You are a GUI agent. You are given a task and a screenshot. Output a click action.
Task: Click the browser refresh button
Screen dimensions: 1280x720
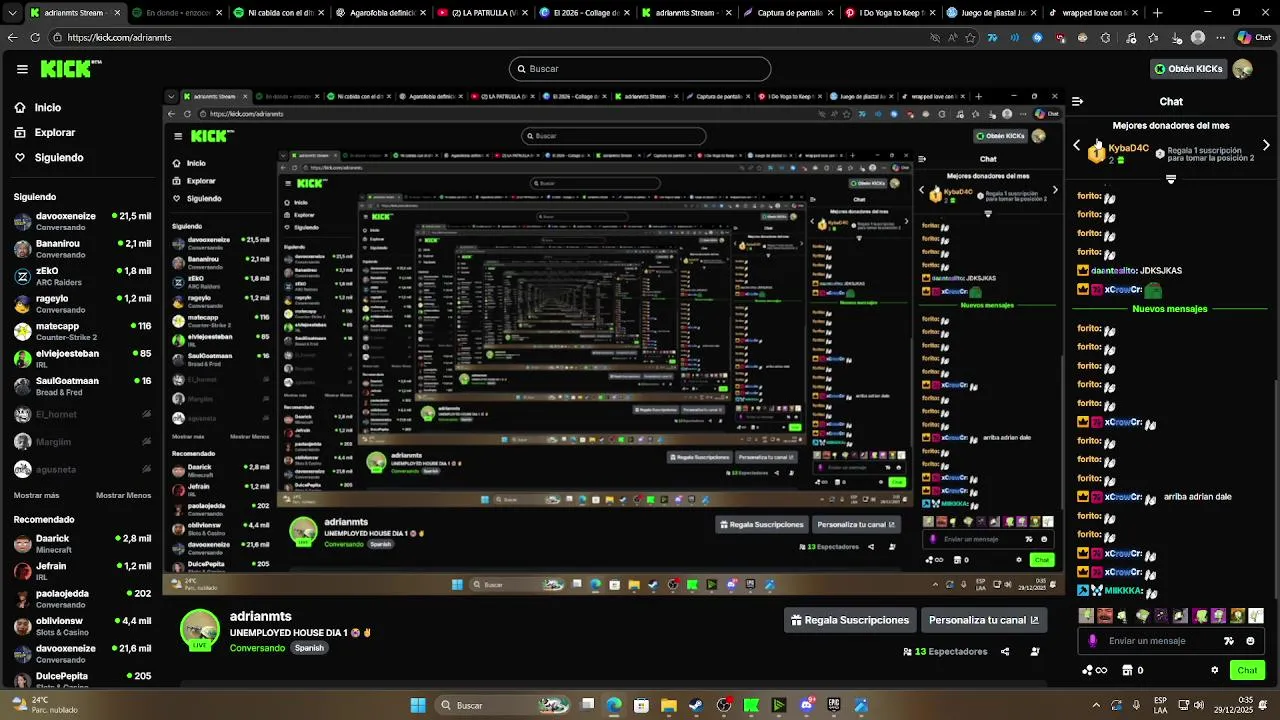click(x=35, y=38)
